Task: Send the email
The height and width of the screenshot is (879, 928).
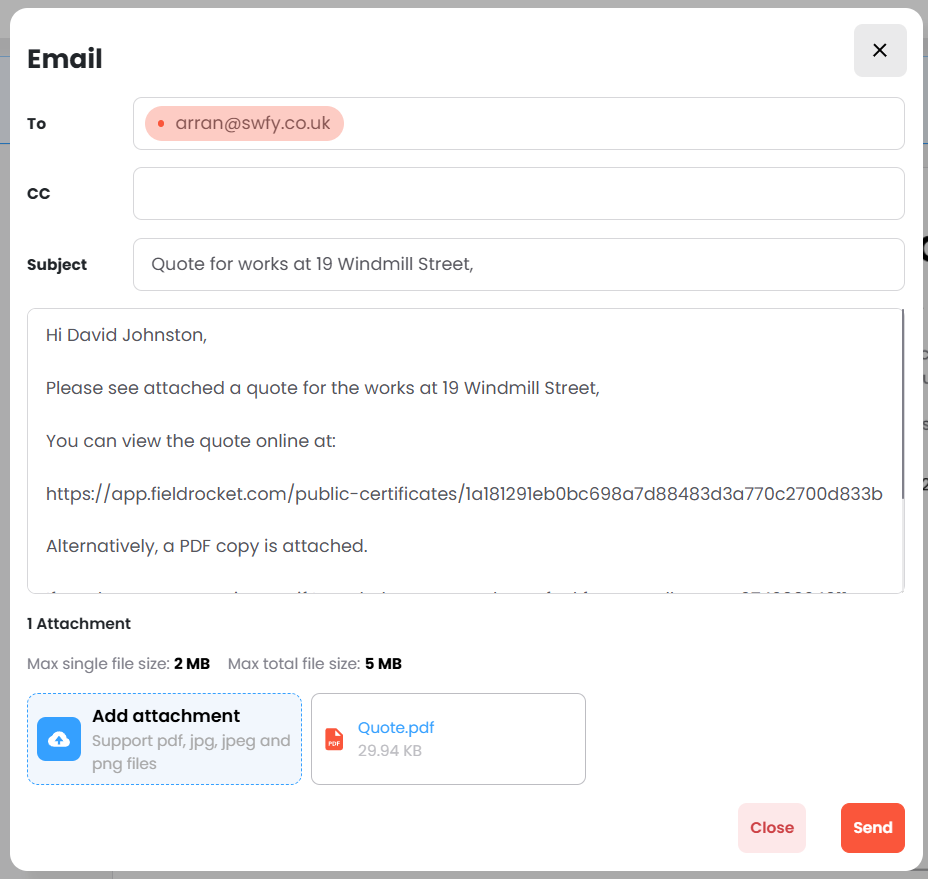Action: (x=872, y=828)
